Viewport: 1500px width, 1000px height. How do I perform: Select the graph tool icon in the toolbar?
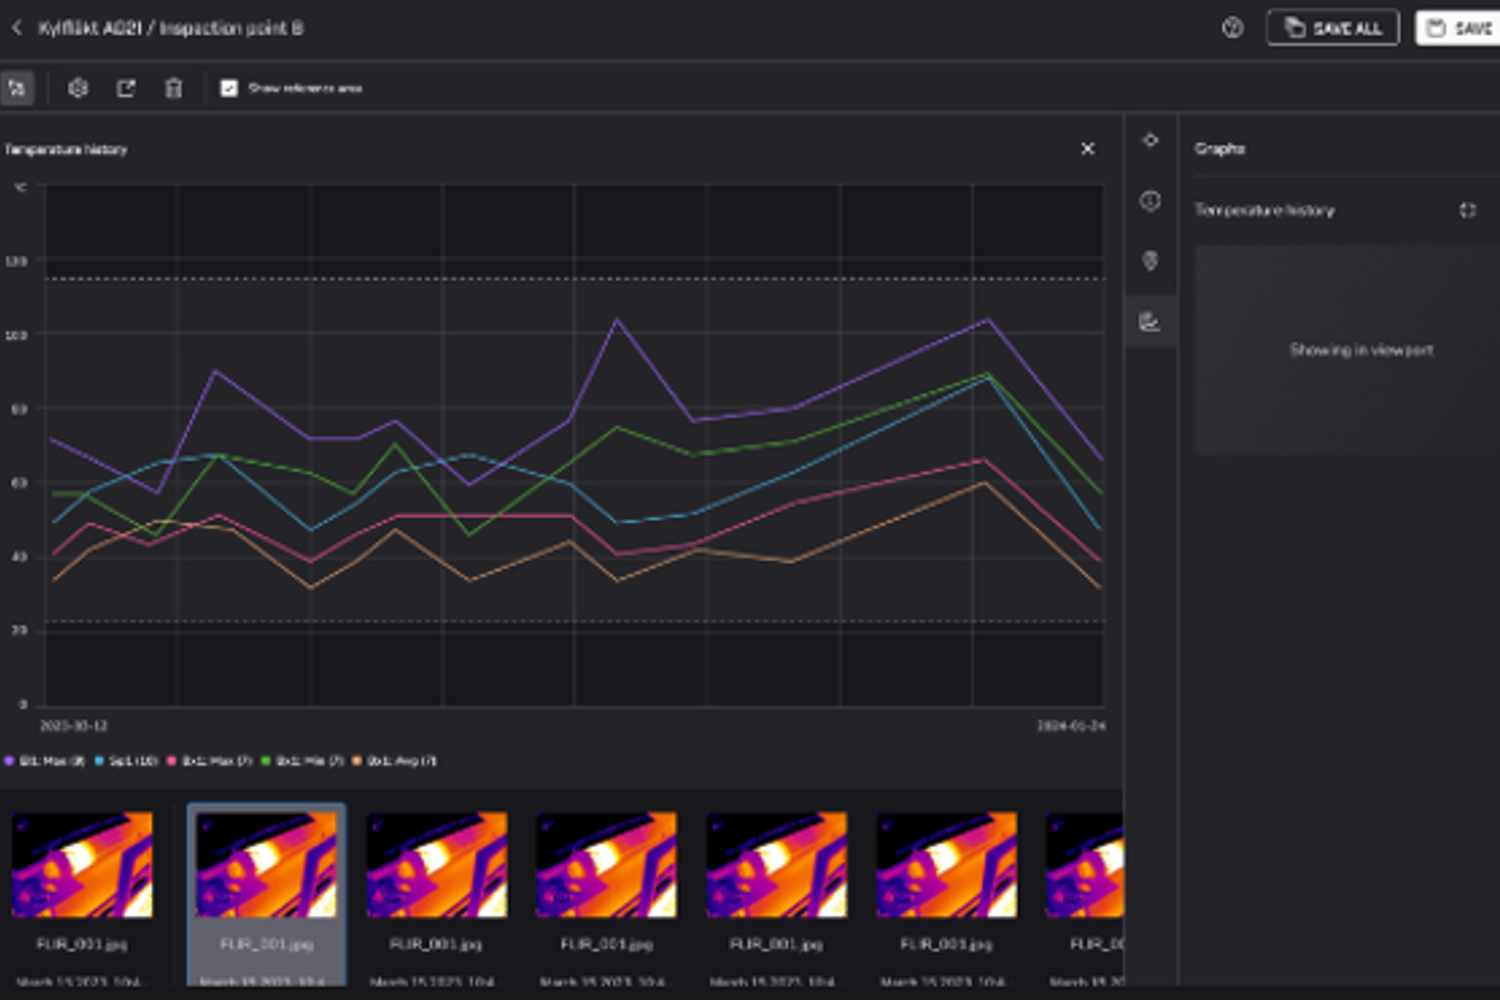coord(17,88)
